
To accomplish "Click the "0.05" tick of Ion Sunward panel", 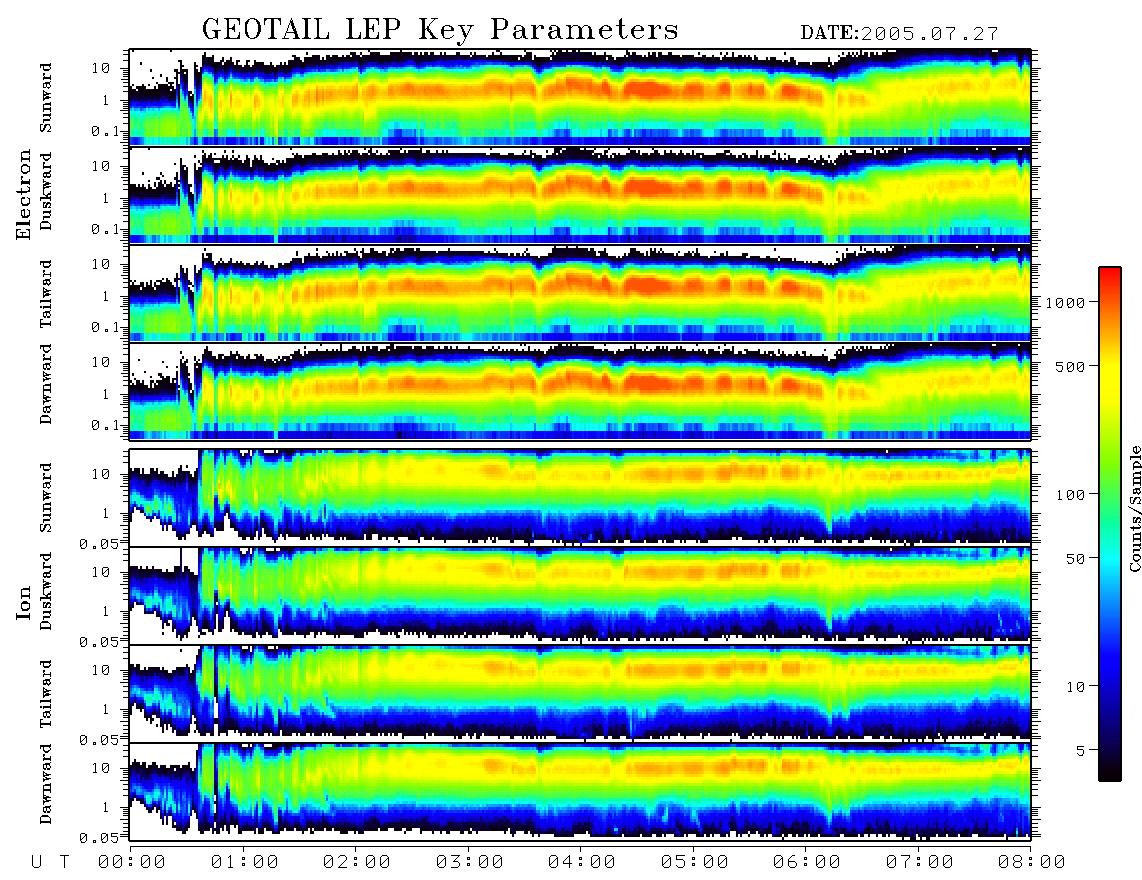I will coord(99,543).
